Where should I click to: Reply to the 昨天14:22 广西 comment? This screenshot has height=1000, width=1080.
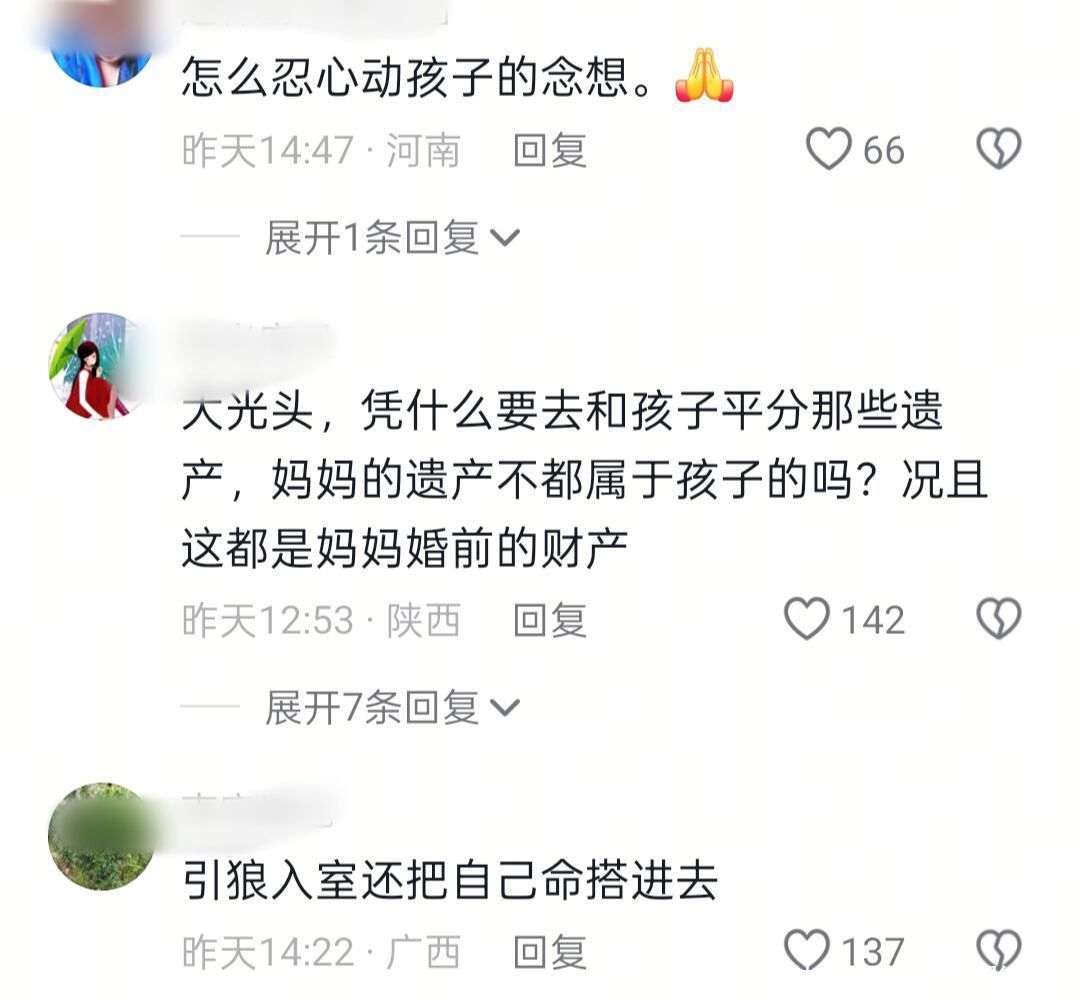(550, 952)
